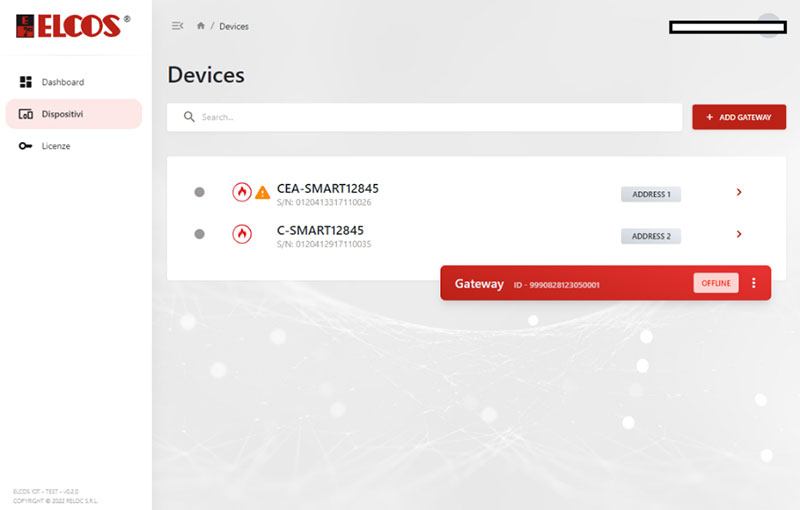
Task: Click the grey status dot for C-SMART12845
Action: coord(199,234)
